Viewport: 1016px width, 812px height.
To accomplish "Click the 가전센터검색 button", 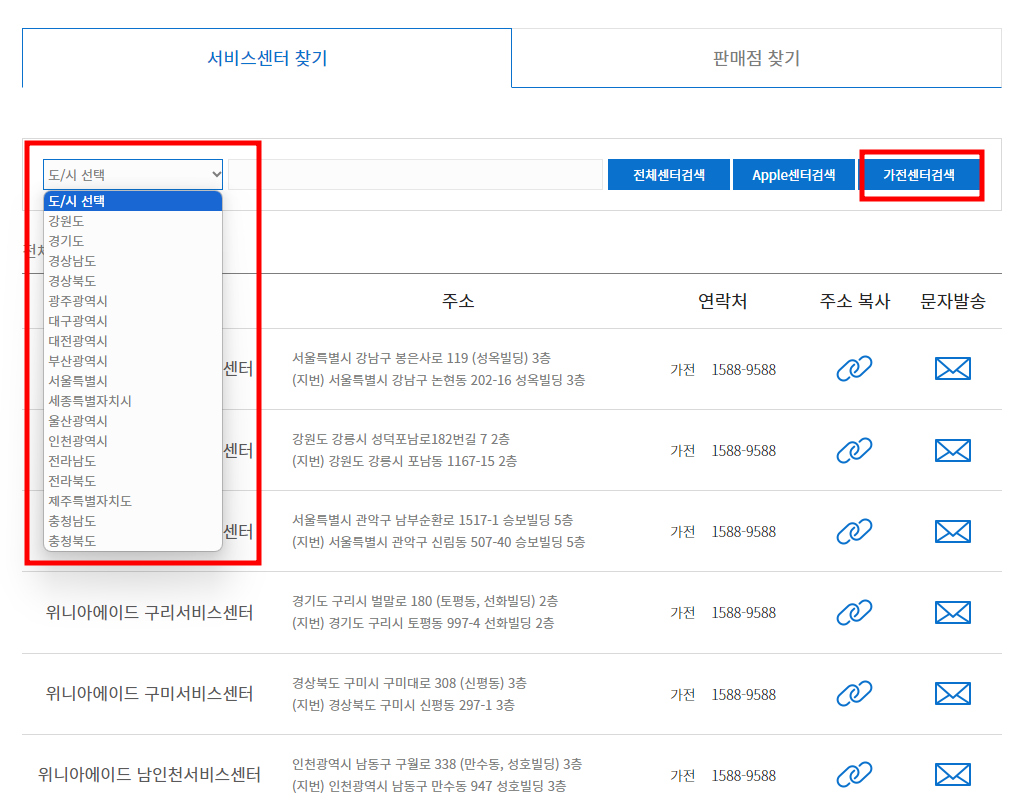I will (920, 173).
